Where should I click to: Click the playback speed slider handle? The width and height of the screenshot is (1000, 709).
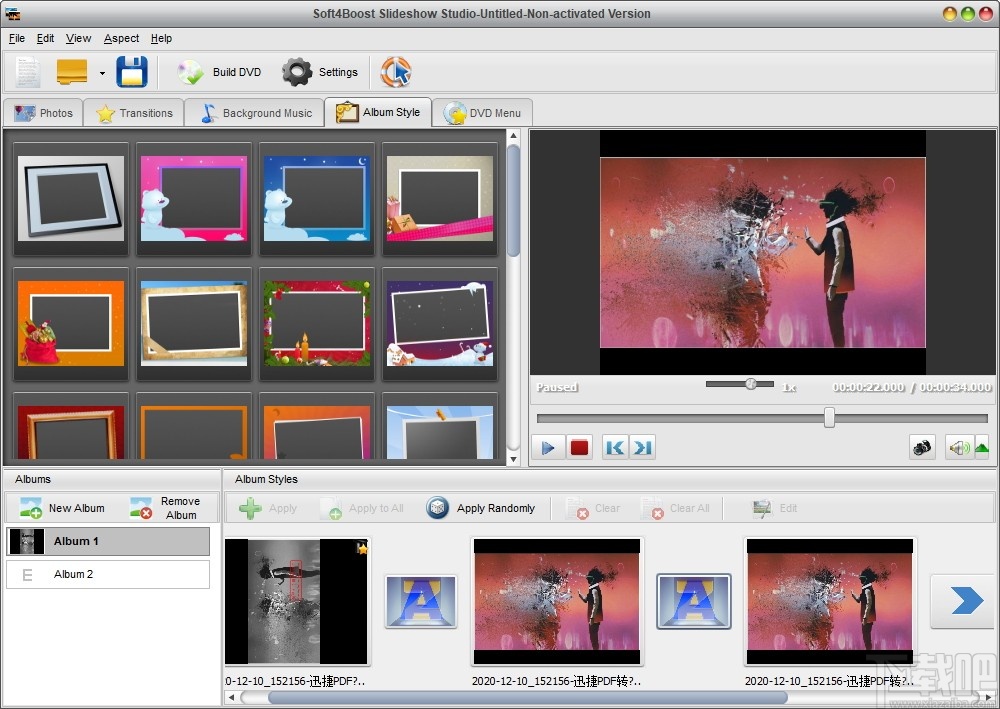tap(751, 384)
